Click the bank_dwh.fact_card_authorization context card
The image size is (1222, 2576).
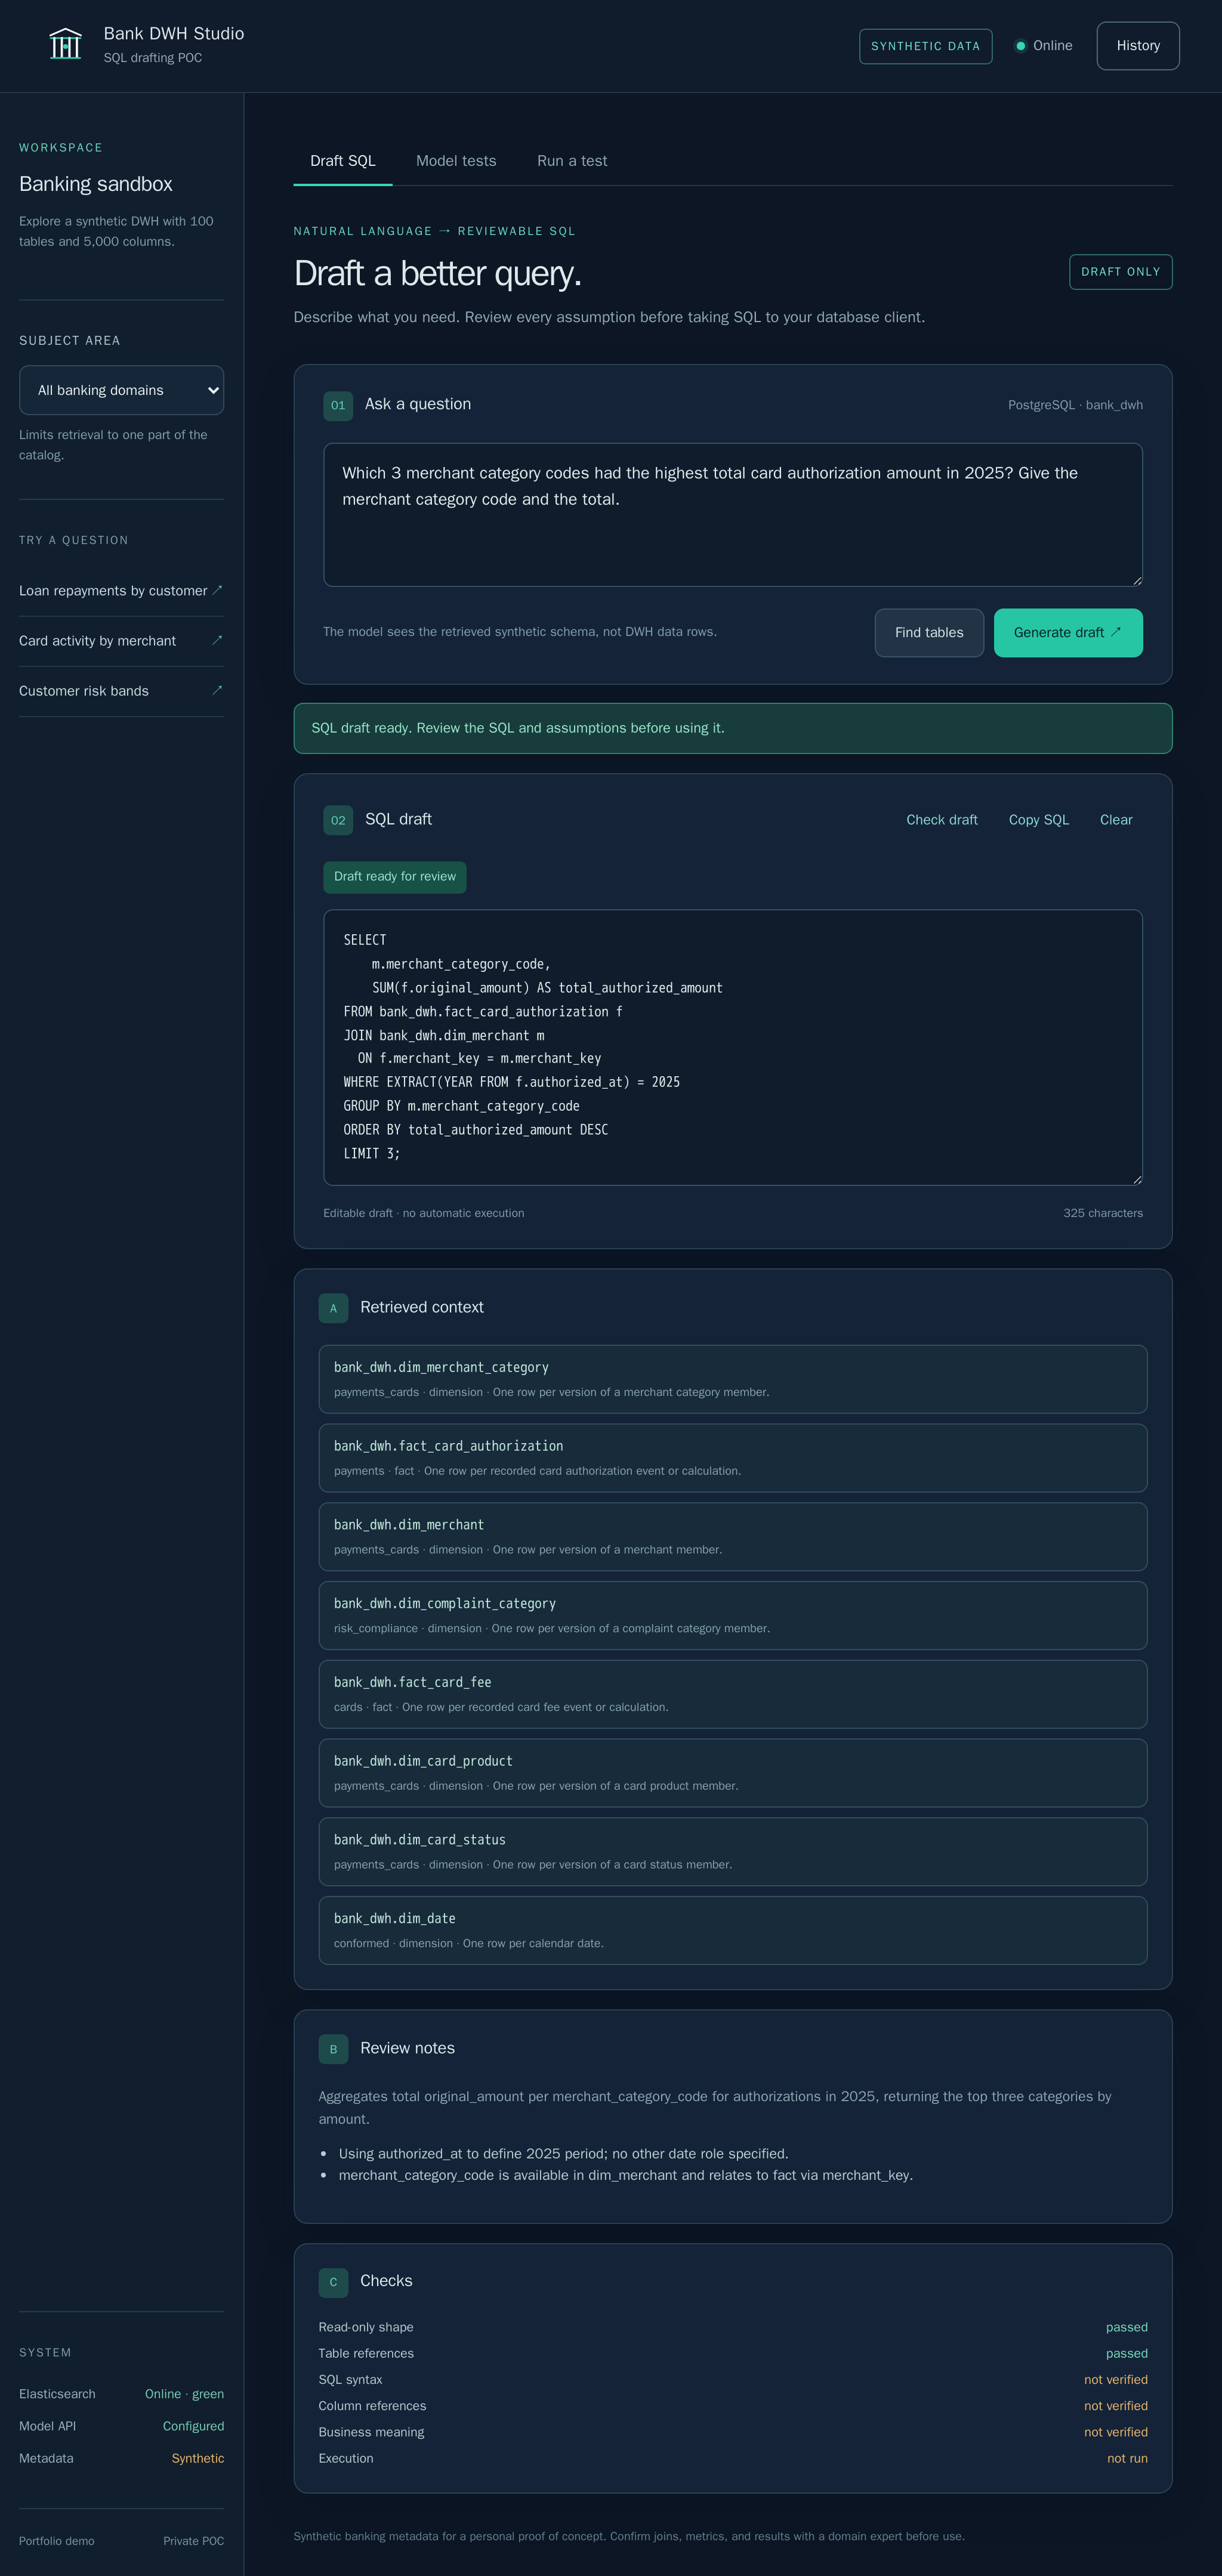coord(733,1458)
